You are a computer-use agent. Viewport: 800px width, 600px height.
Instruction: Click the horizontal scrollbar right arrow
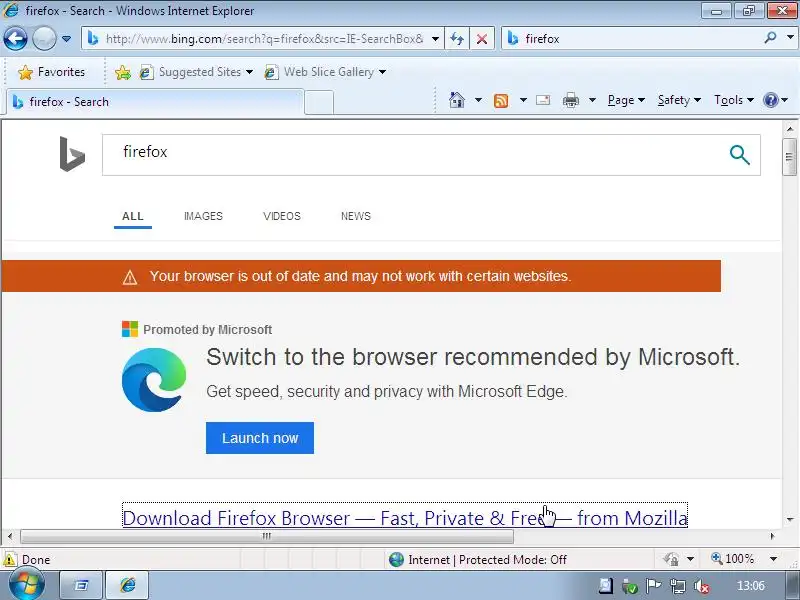[772, 536]
